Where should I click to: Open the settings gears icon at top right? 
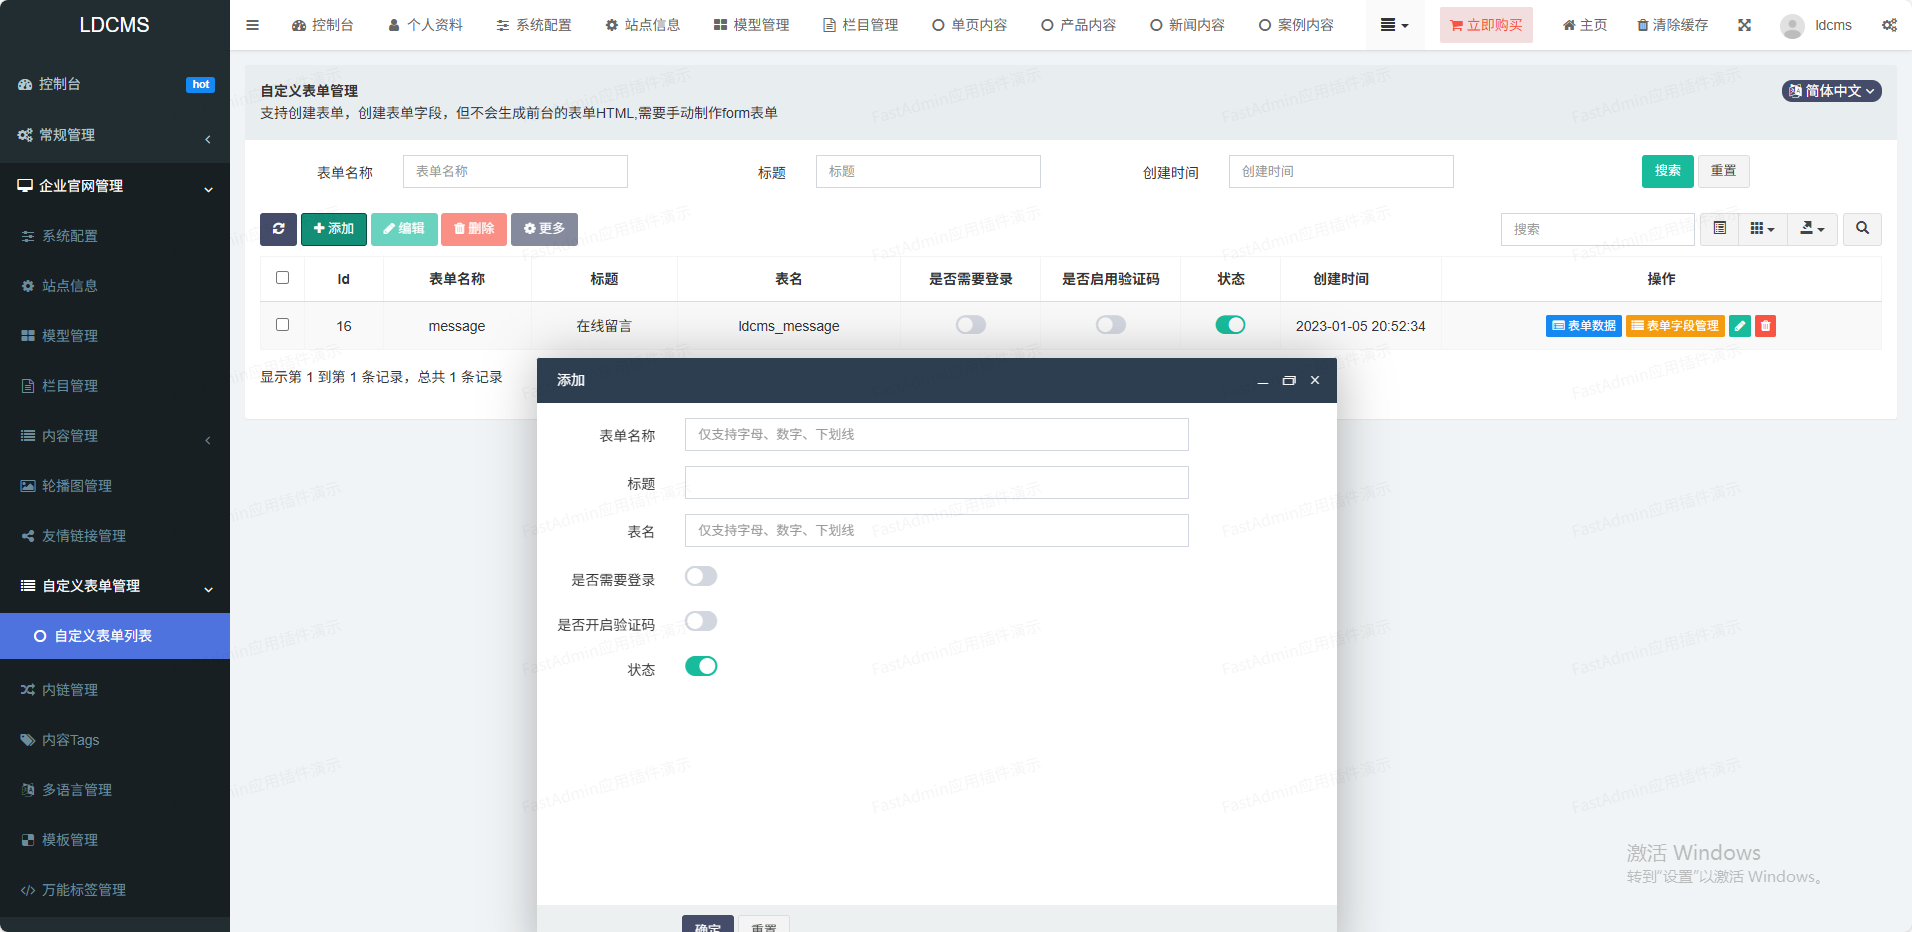1889,25
